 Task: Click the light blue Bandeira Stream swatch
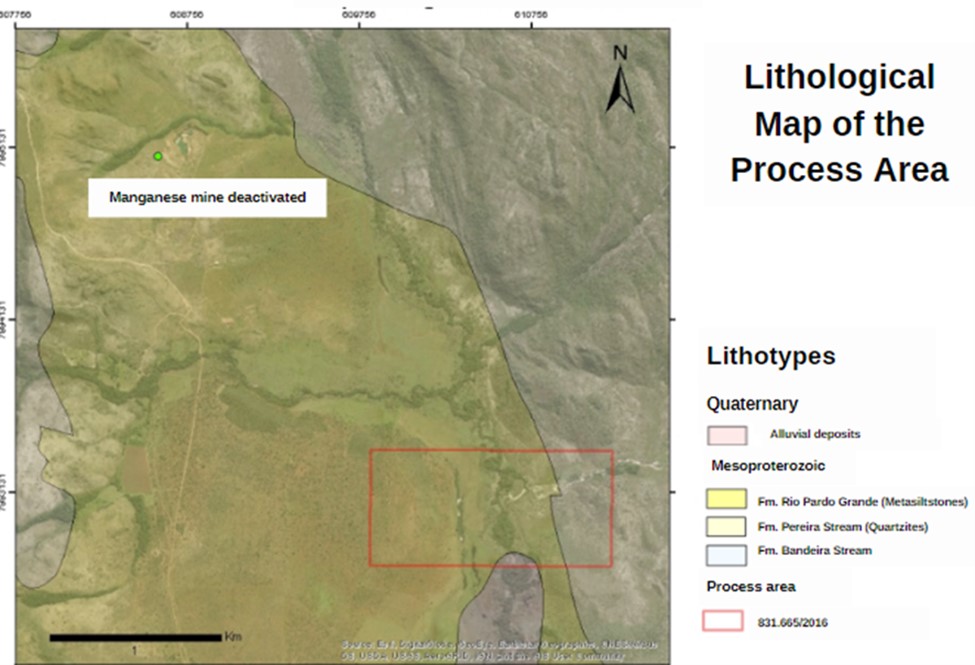[727, 551]
